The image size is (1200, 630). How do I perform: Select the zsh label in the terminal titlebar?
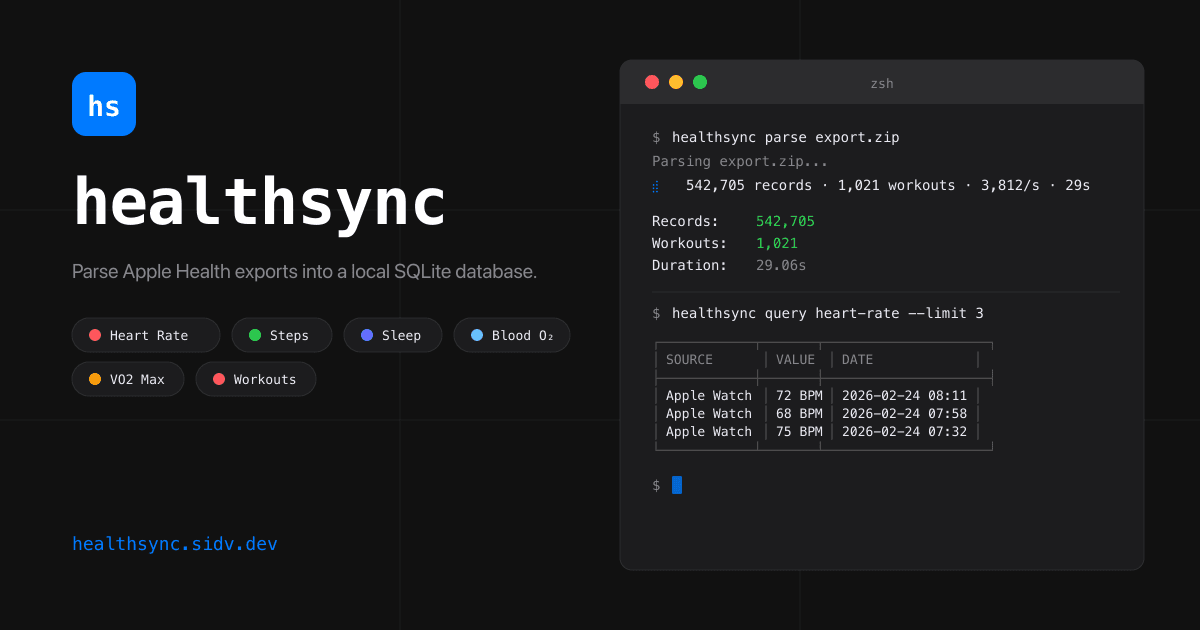coord(883,83)
